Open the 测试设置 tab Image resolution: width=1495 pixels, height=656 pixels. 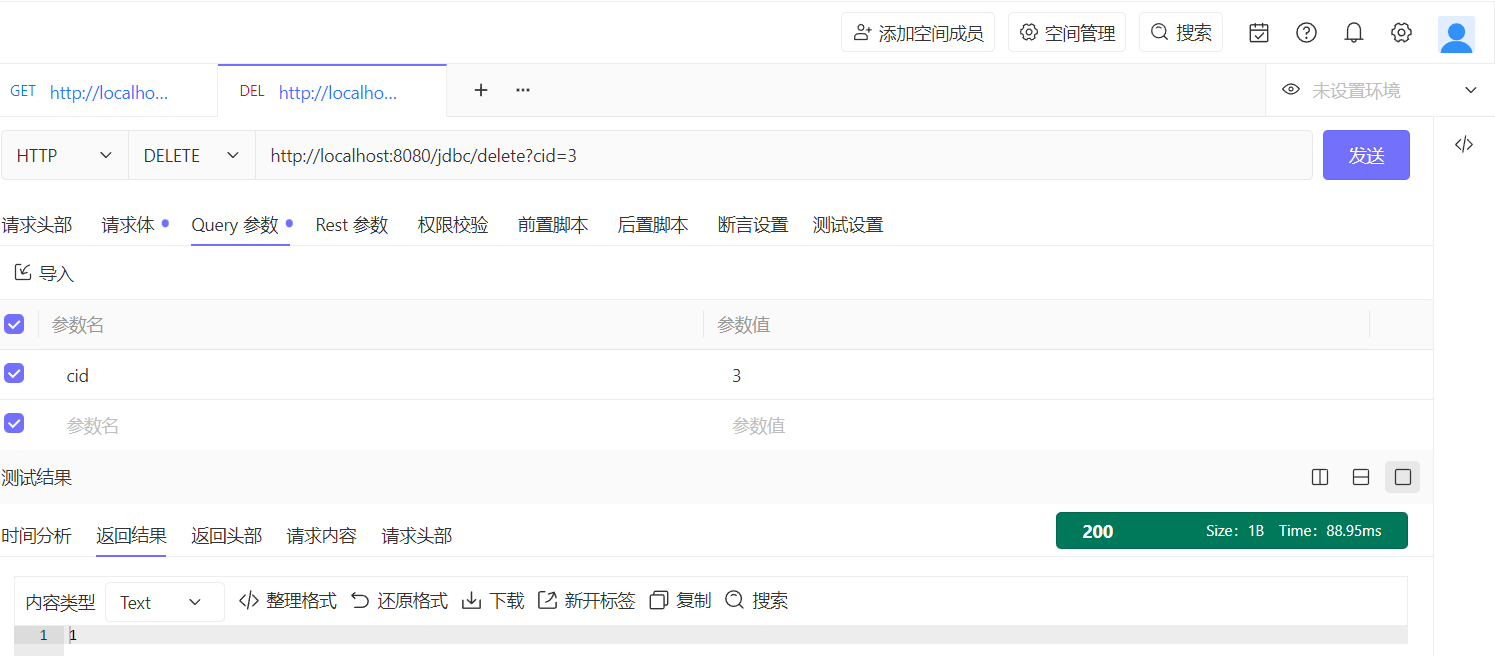pyautogui.click(x=848, y=225)
